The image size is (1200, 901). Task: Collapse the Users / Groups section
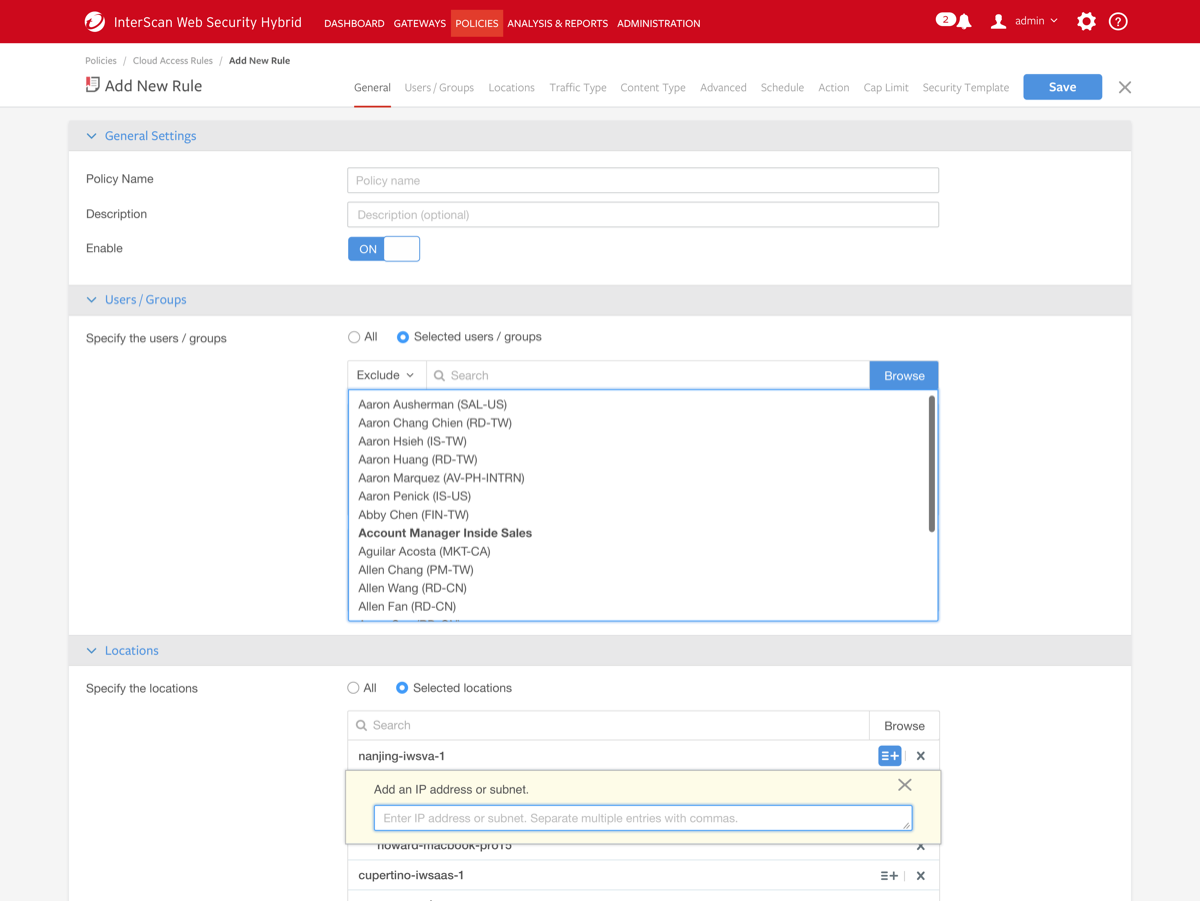(92, 300)
